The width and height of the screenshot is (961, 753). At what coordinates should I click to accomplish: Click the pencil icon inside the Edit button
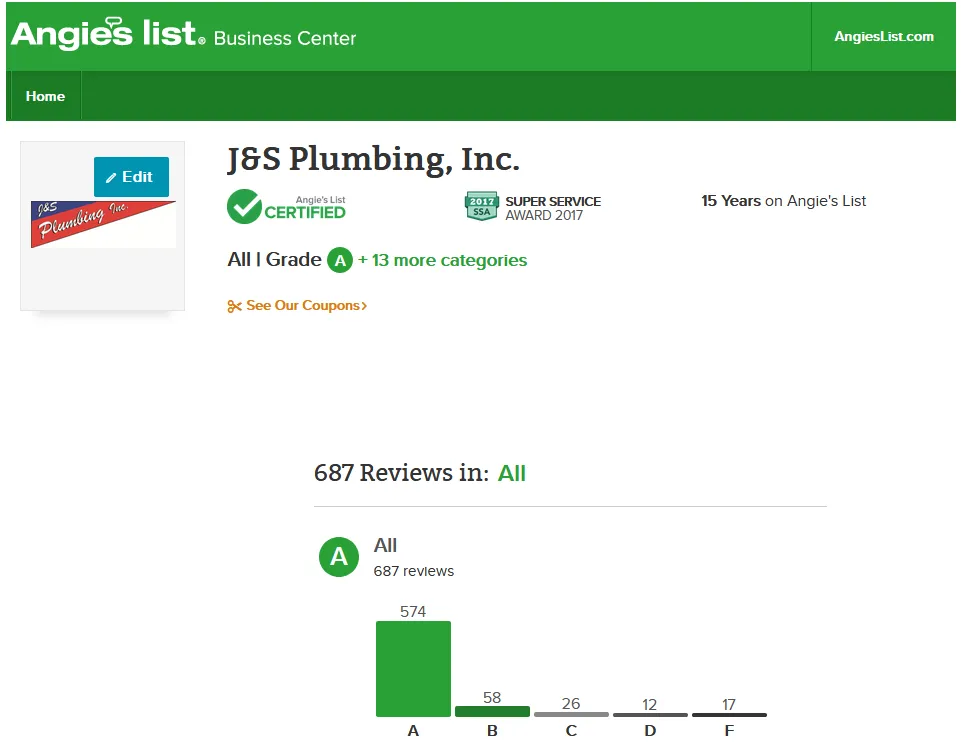tap(115, 177)
